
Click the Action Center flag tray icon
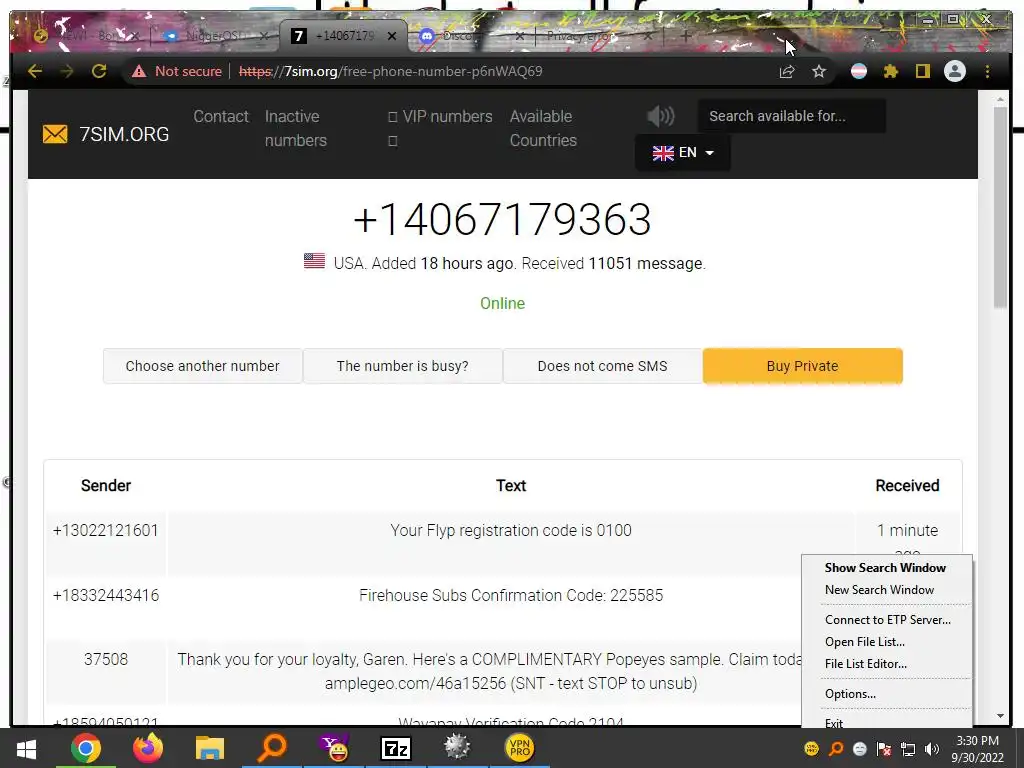click(884, 749)
